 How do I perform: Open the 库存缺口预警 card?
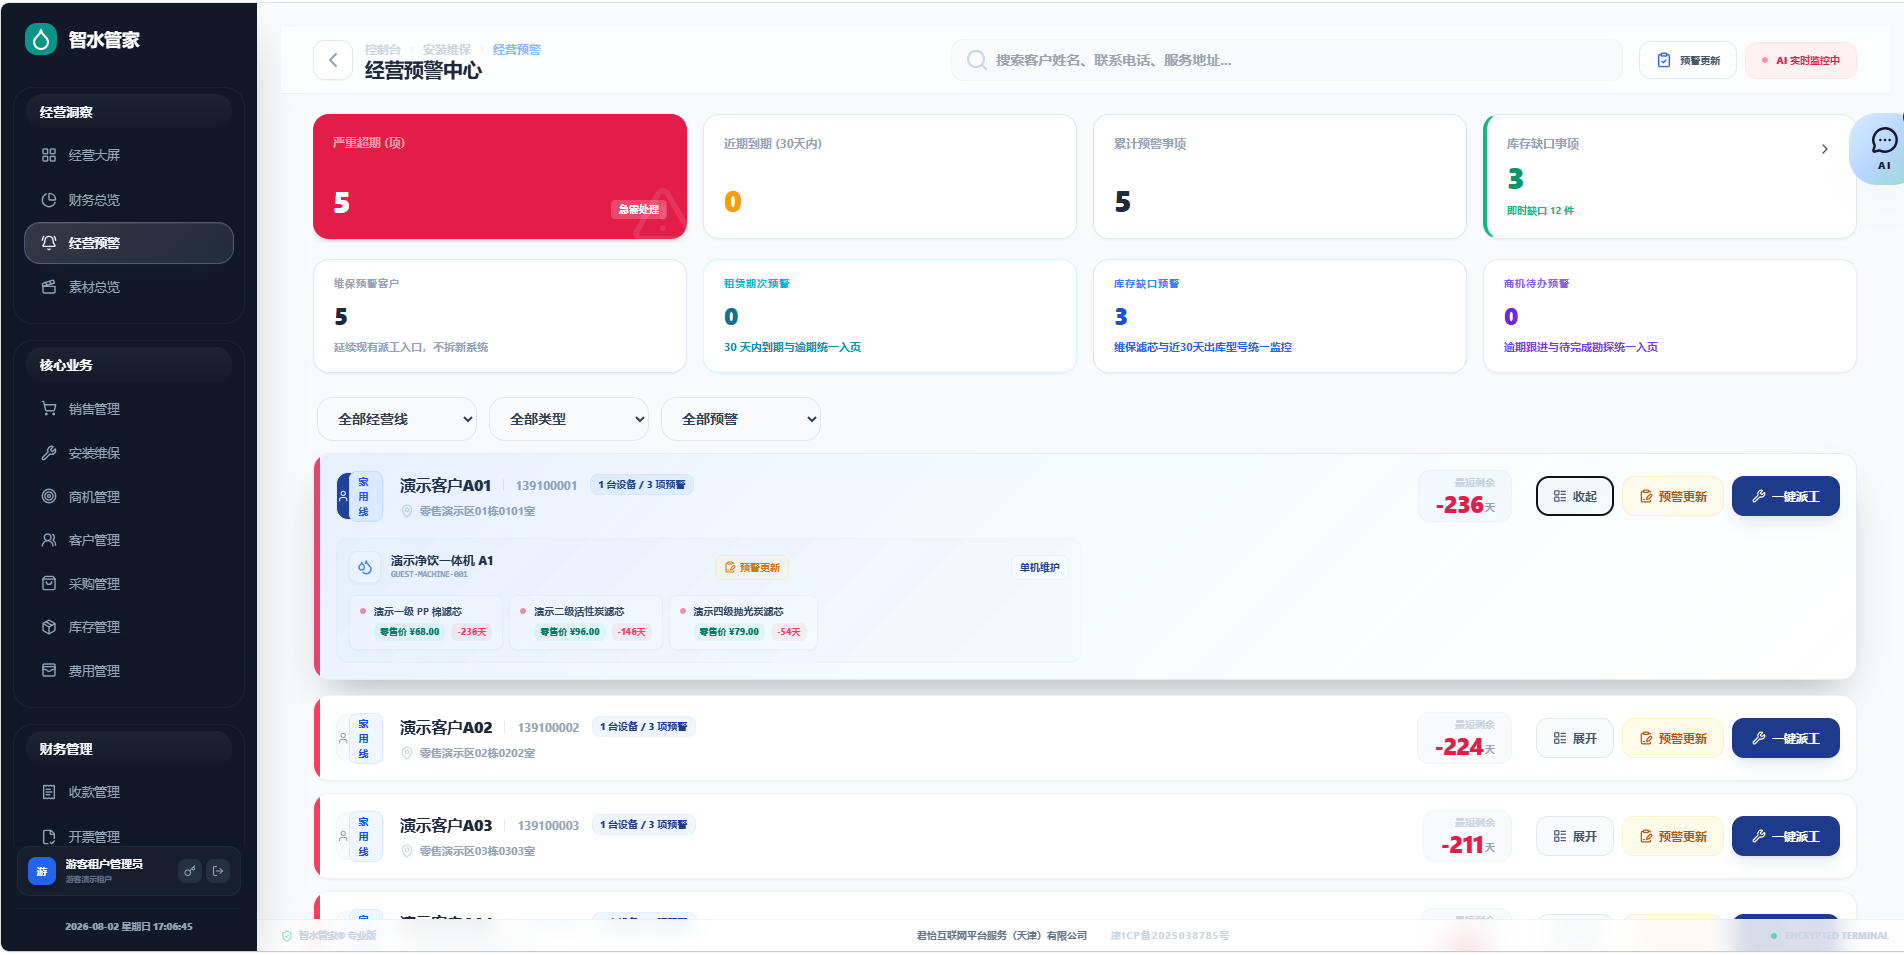(1280, 316)
